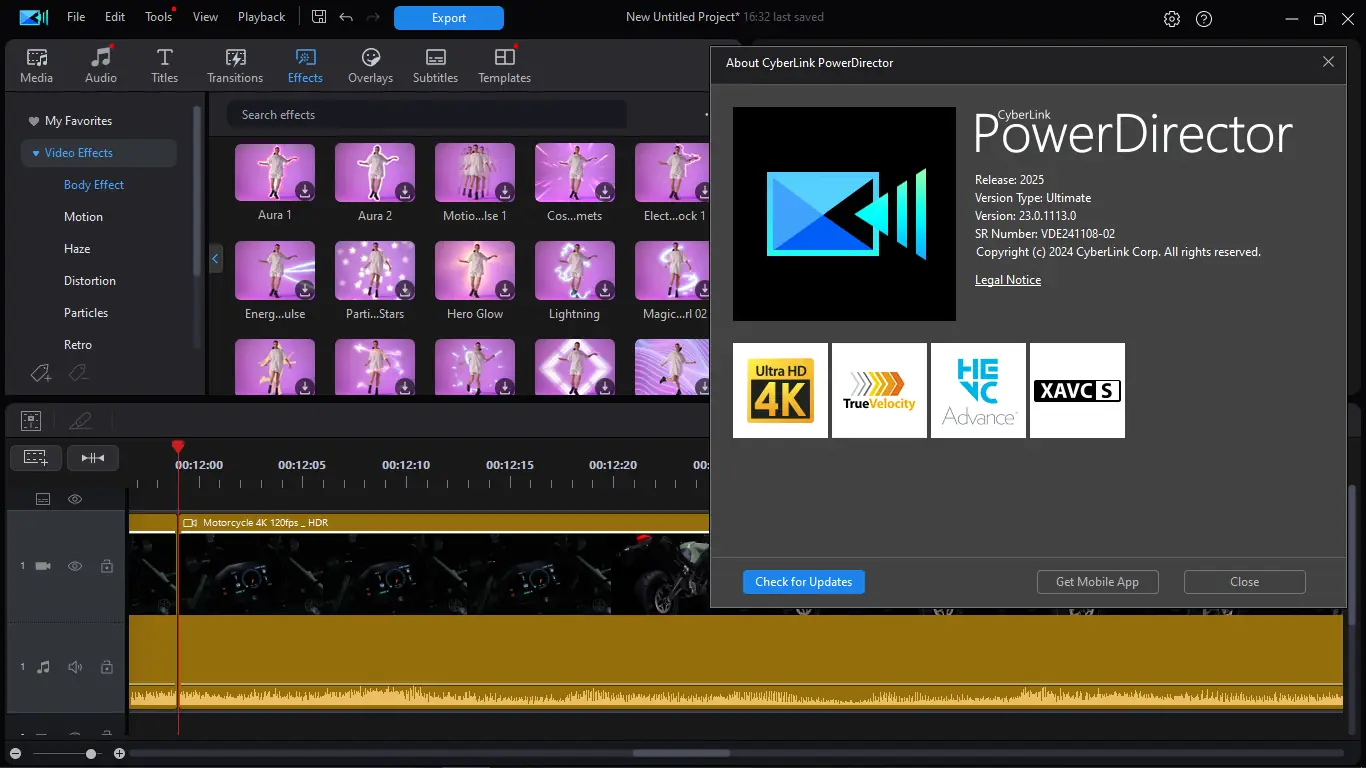
Task: Mute audio track 1 speaker icon
Action: point(75,667)
